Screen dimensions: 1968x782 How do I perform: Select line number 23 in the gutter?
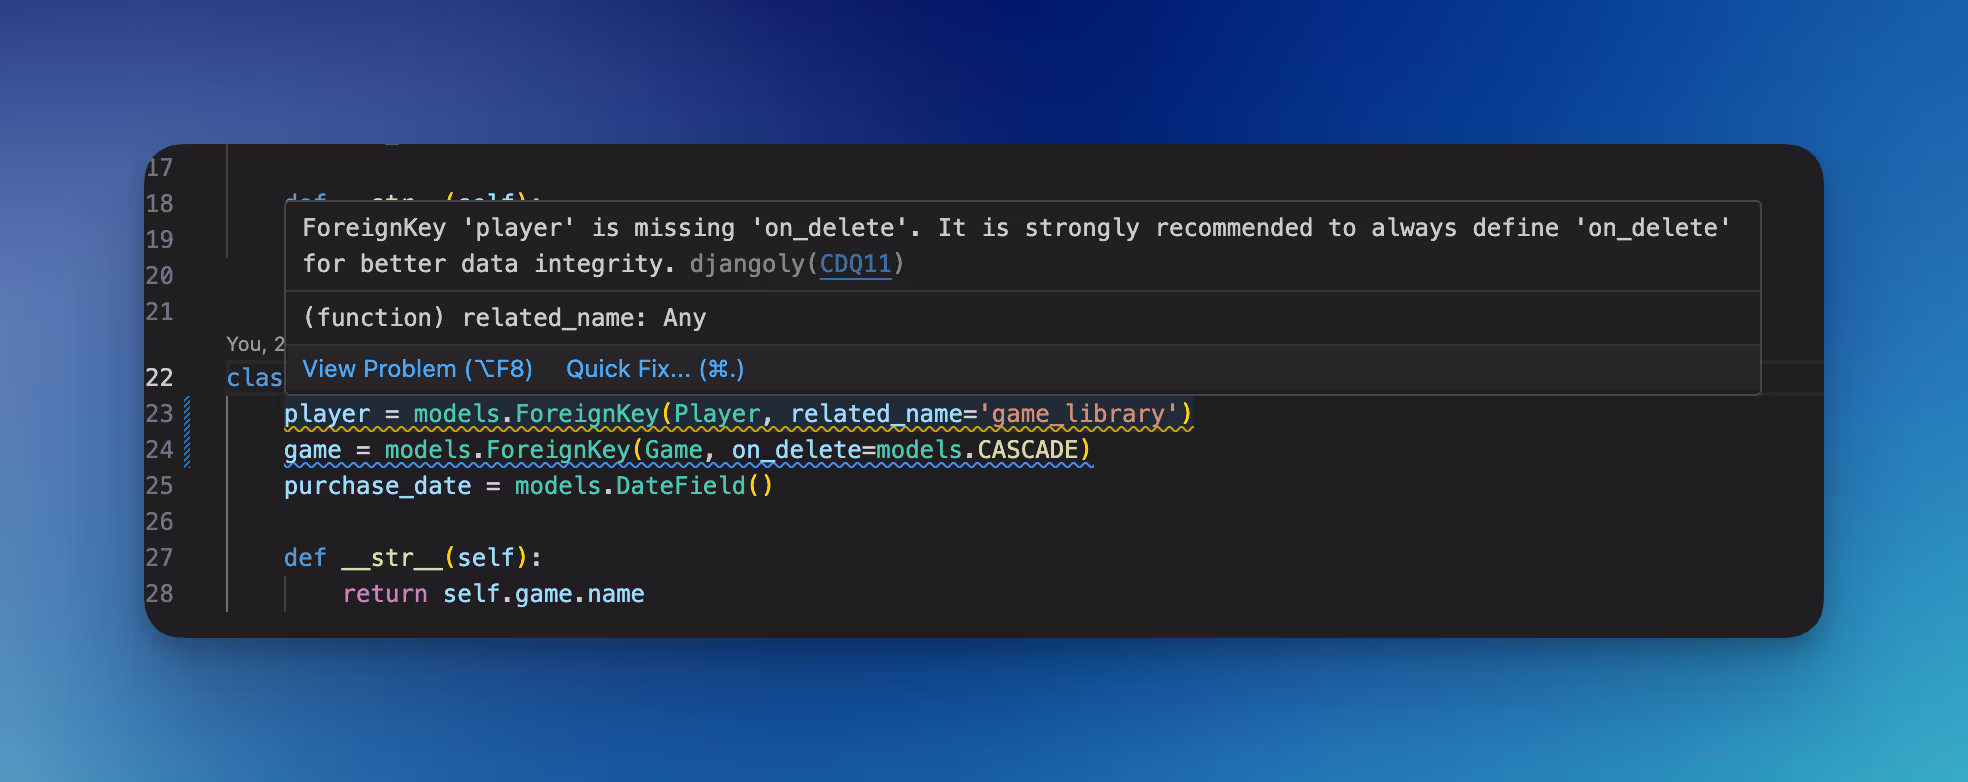[x=160, y=414]
